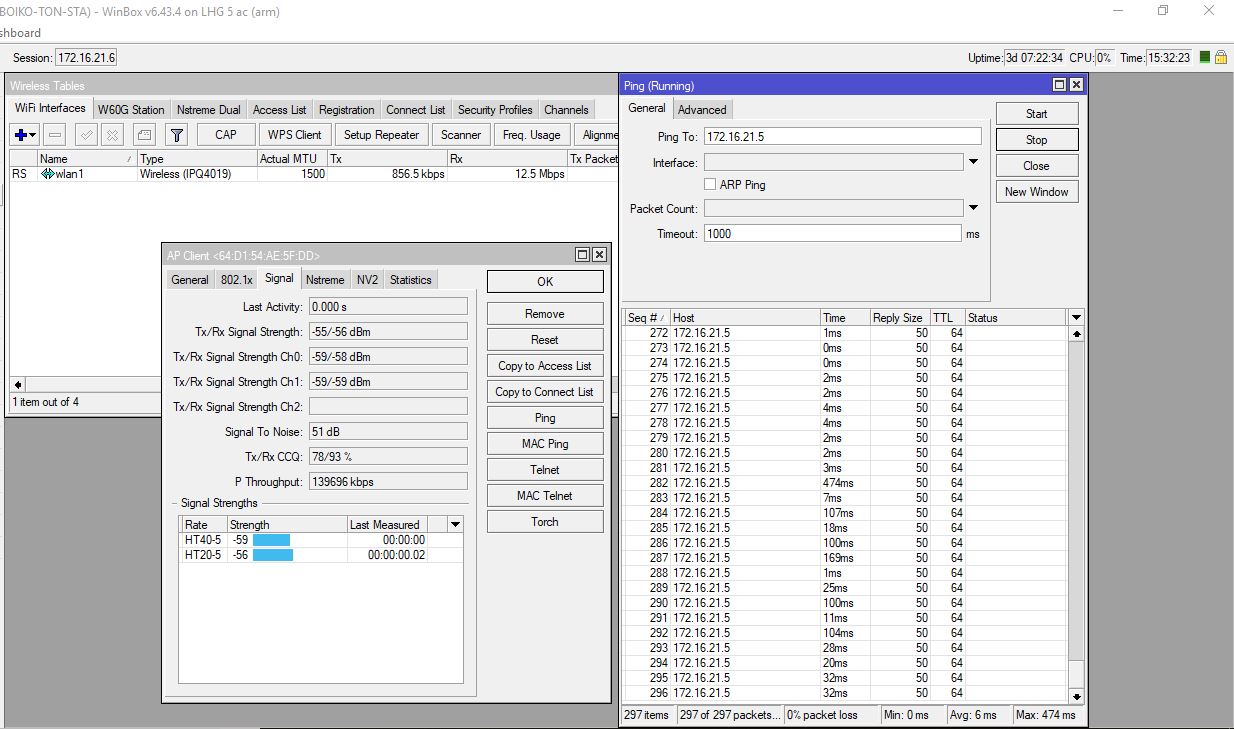Screen dimensions: 1234x729
Task: Click the checkmark Enable icon in toolbar
Action: pos(87,135)
